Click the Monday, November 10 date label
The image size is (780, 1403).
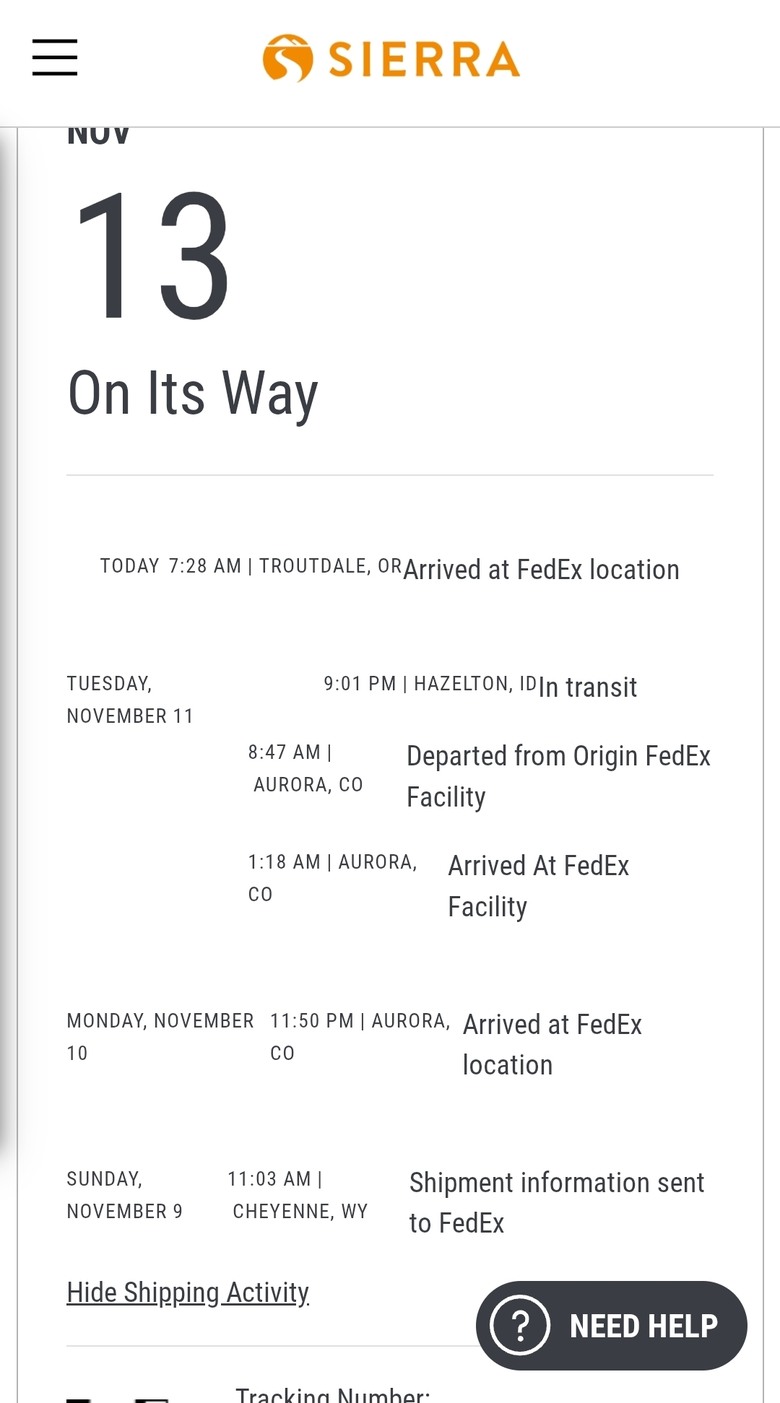click(160, 1036)
